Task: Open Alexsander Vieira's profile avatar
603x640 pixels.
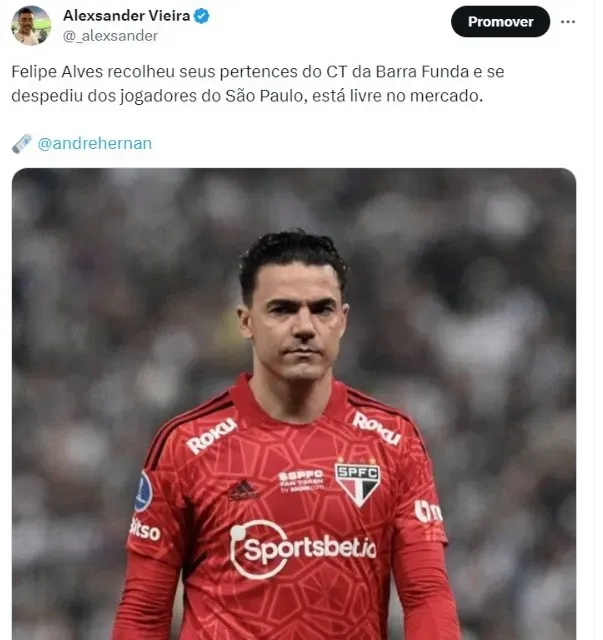Action: (31, 25)
